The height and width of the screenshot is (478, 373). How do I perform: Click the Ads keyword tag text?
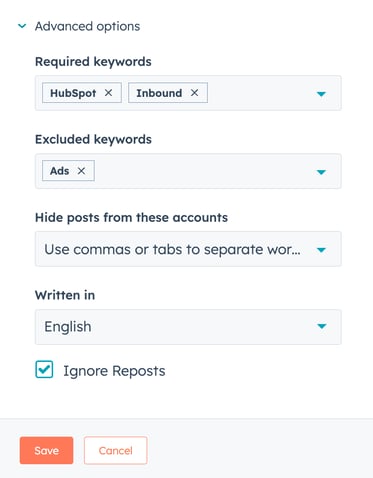pyautogui.click(x=59, y=171)
